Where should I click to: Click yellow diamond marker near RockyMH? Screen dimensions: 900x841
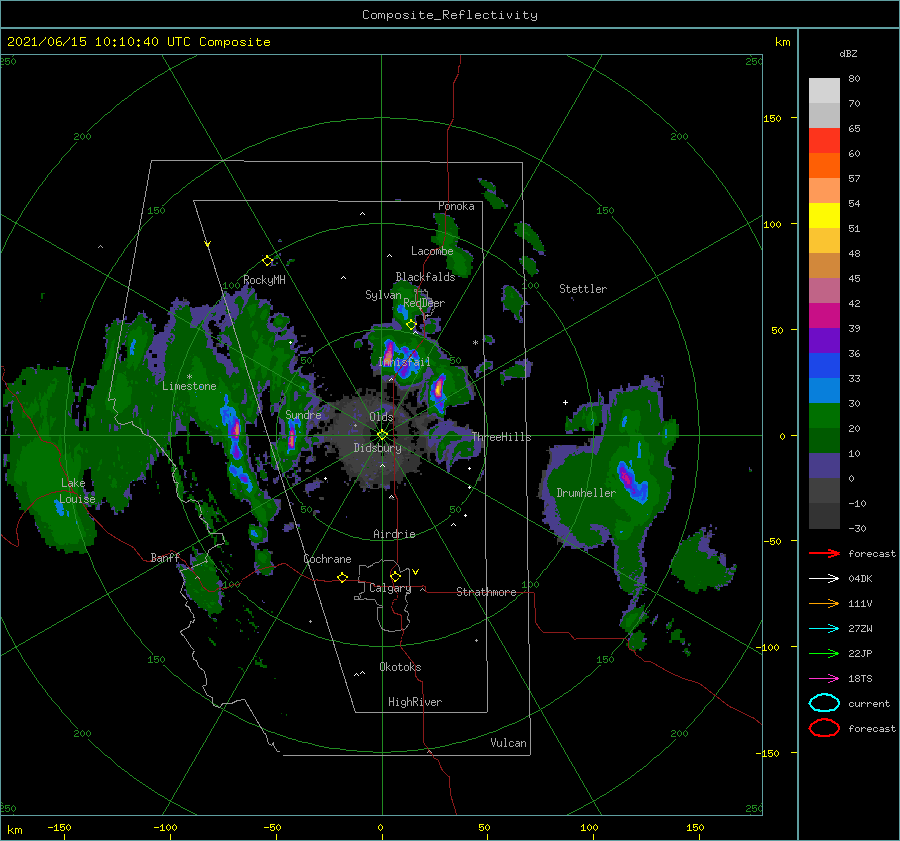coord(267,261)
